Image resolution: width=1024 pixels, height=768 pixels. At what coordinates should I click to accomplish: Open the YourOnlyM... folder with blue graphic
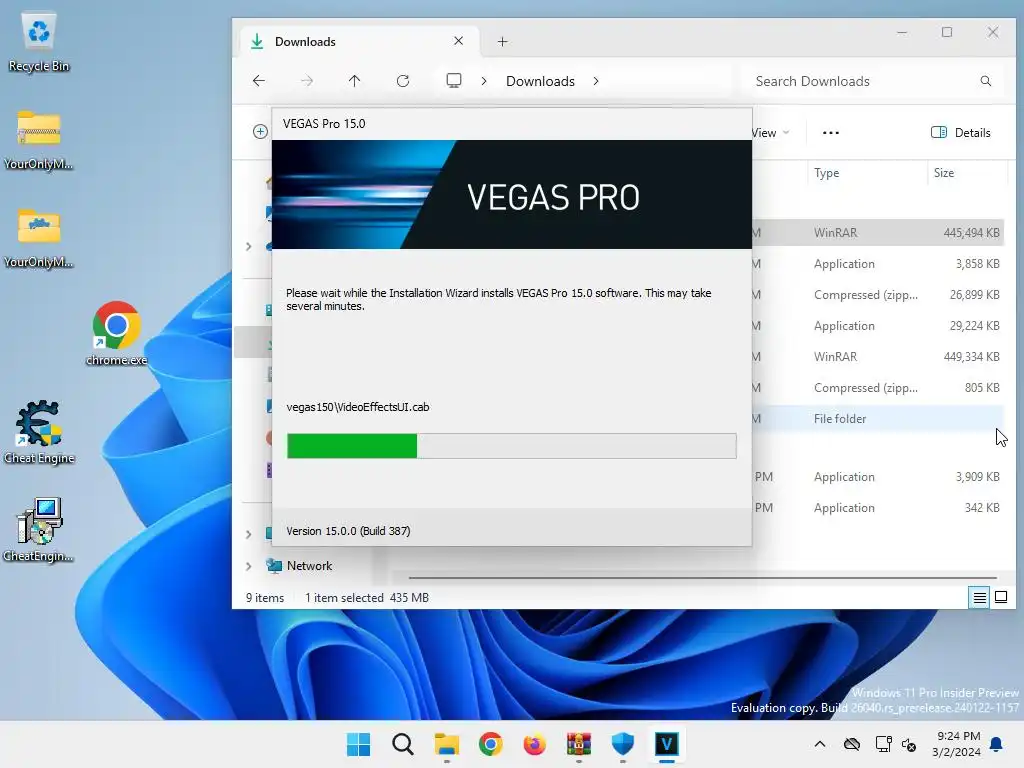point(39,238)
